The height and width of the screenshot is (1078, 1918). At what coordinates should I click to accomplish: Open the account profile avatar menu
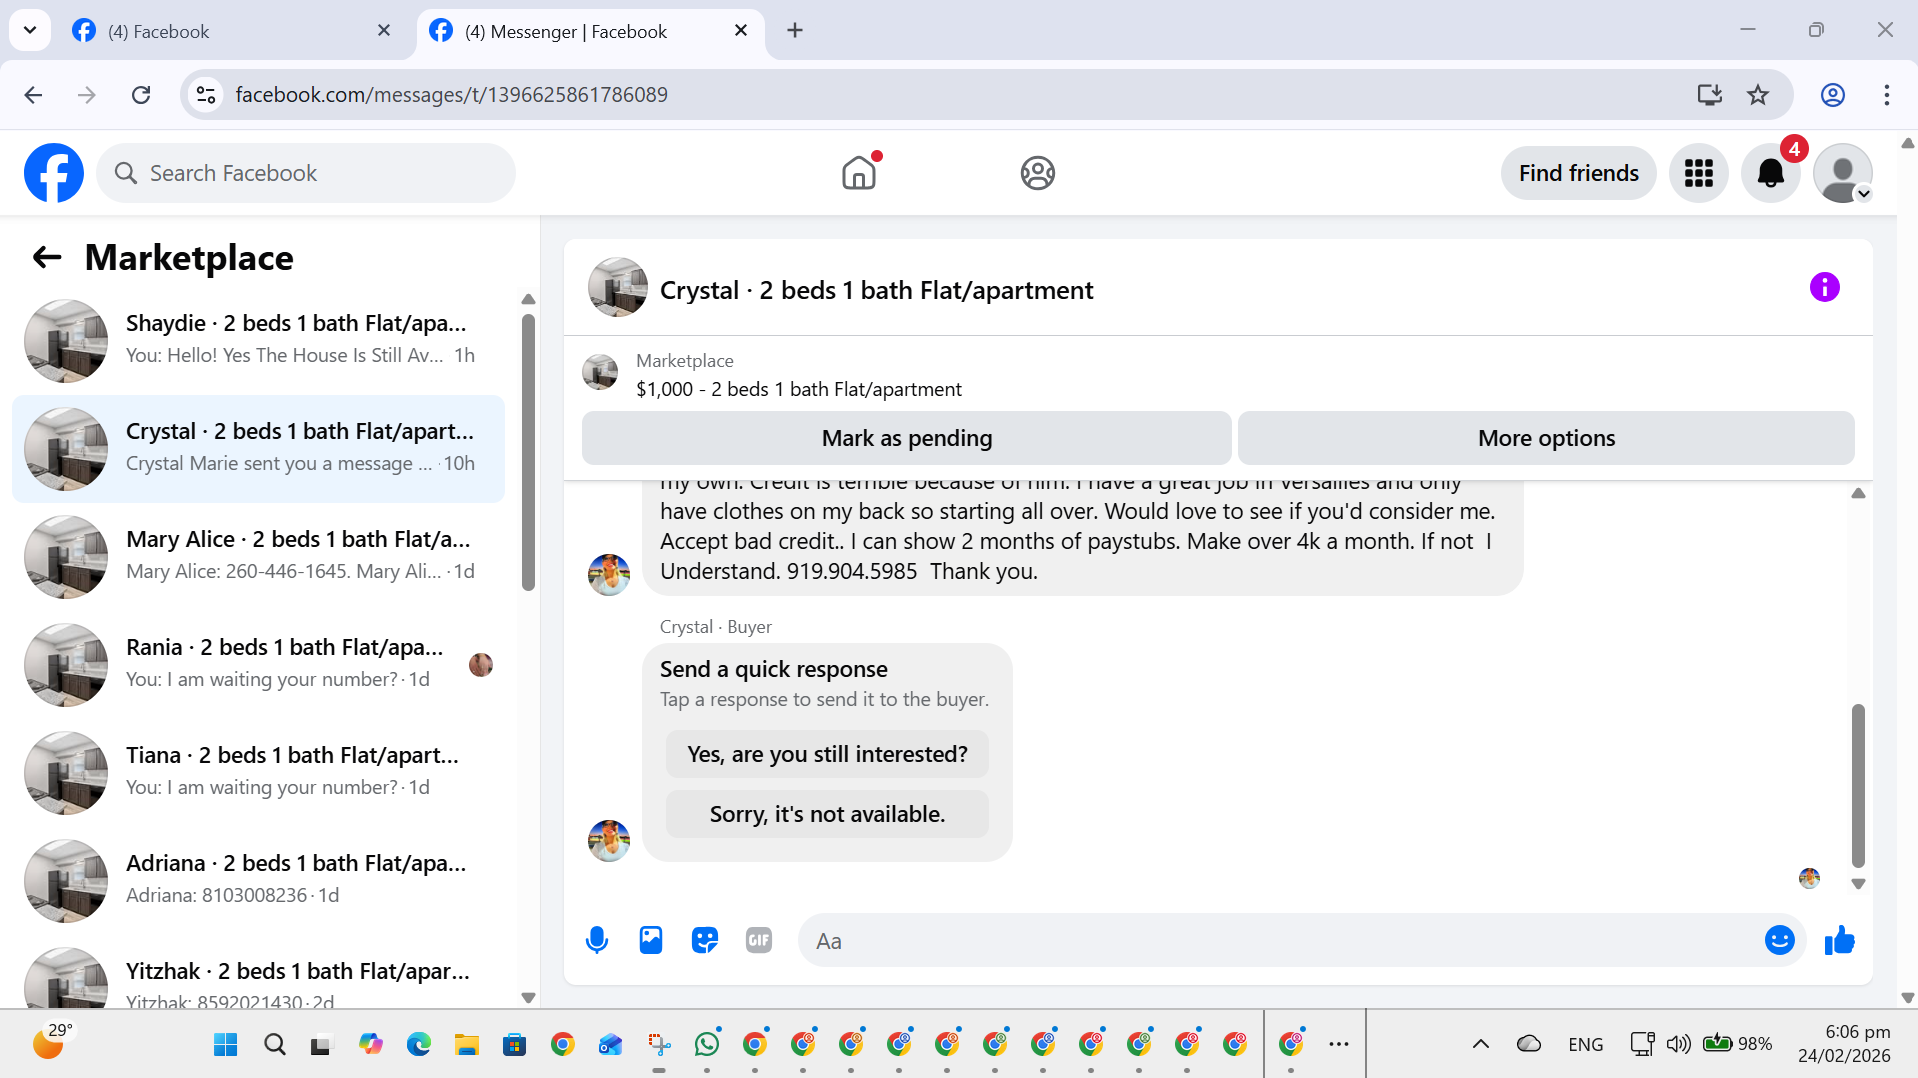[1842, 173]
